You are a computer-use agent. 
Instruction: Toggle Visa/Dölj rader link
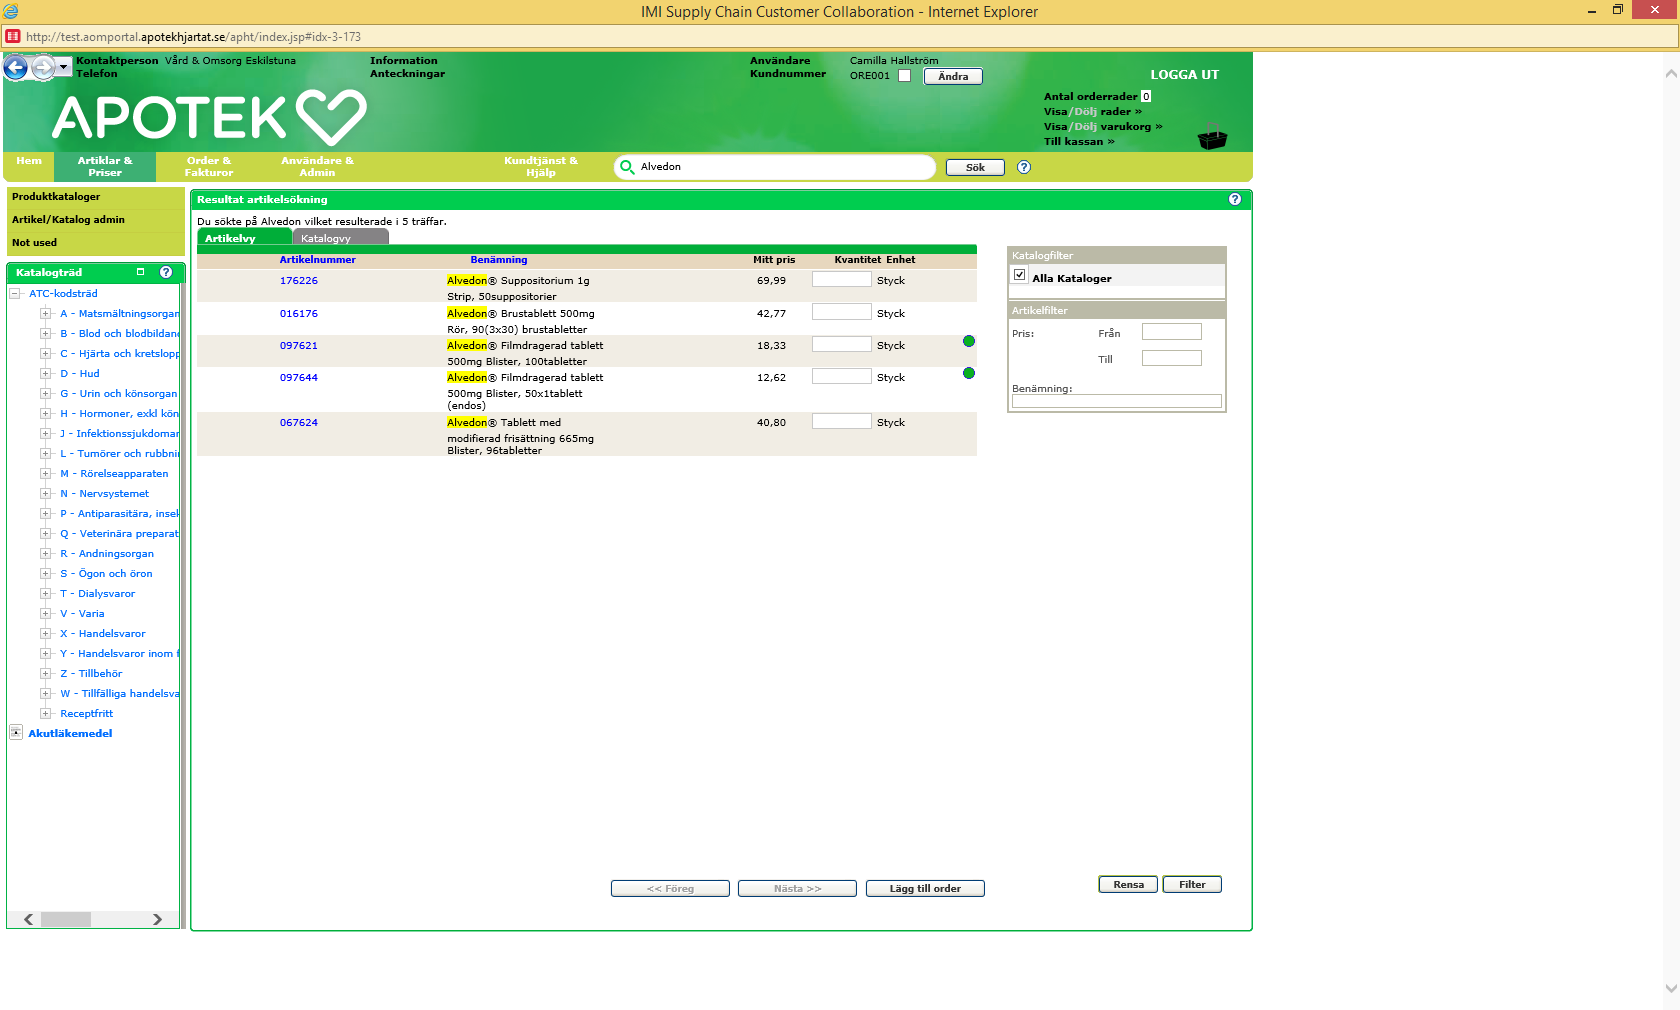pos(1093,112)
